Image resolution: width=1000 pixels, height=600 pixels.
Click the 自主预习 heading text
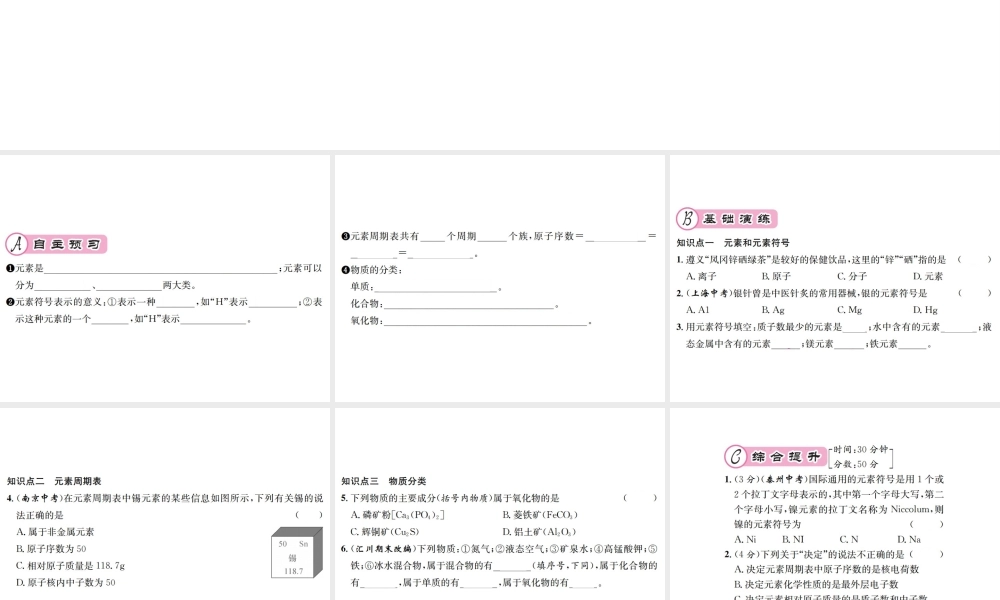[67, 244]
